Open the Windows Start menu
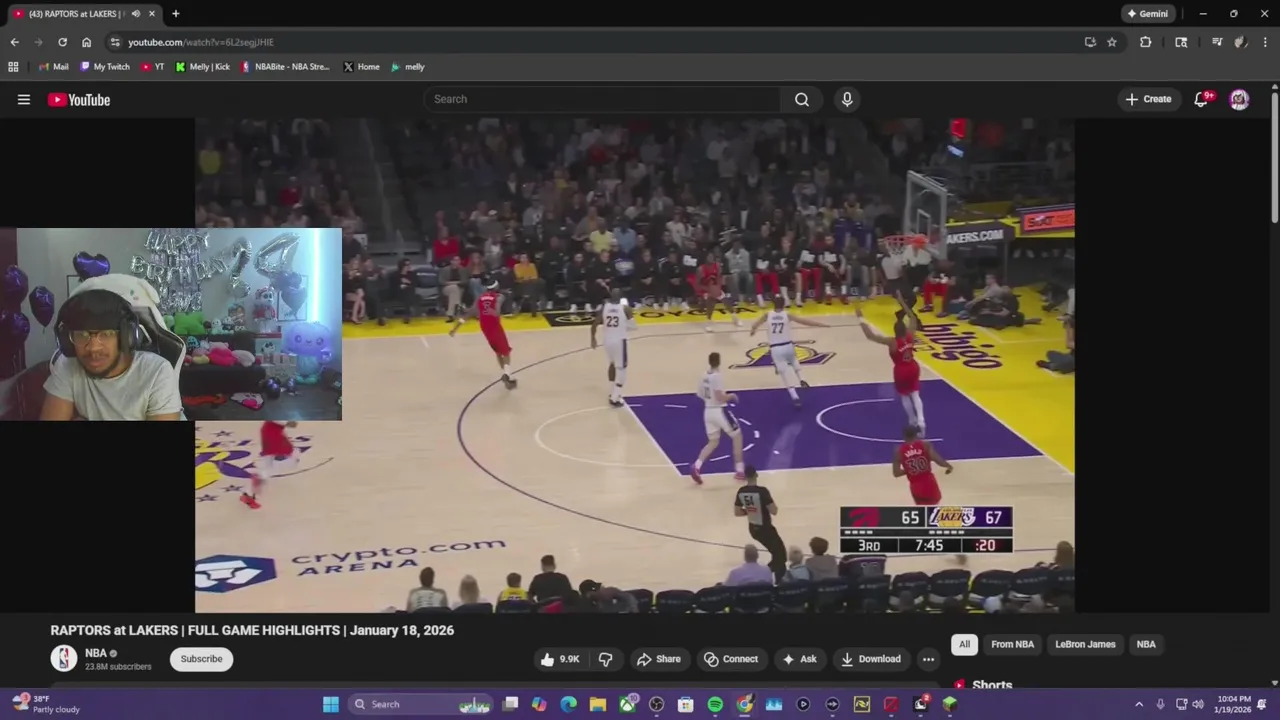 point(331,704)
